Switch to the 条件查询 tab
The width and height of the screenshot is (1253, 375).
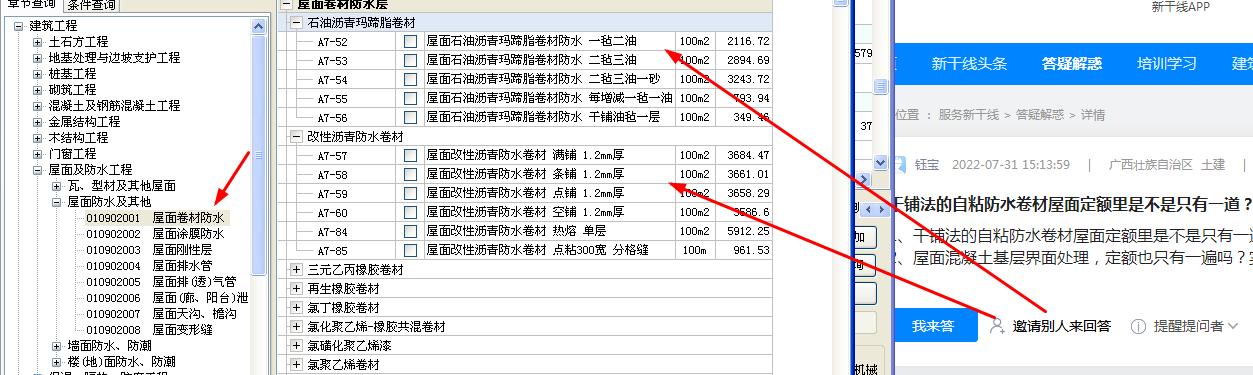91,5
